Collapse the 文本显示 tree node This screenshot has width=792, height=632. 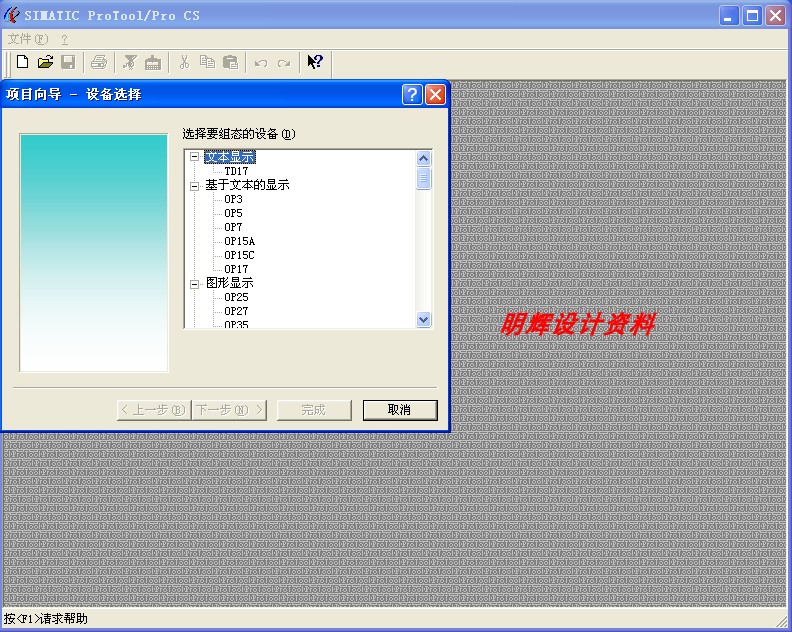(x=194, y=157)
